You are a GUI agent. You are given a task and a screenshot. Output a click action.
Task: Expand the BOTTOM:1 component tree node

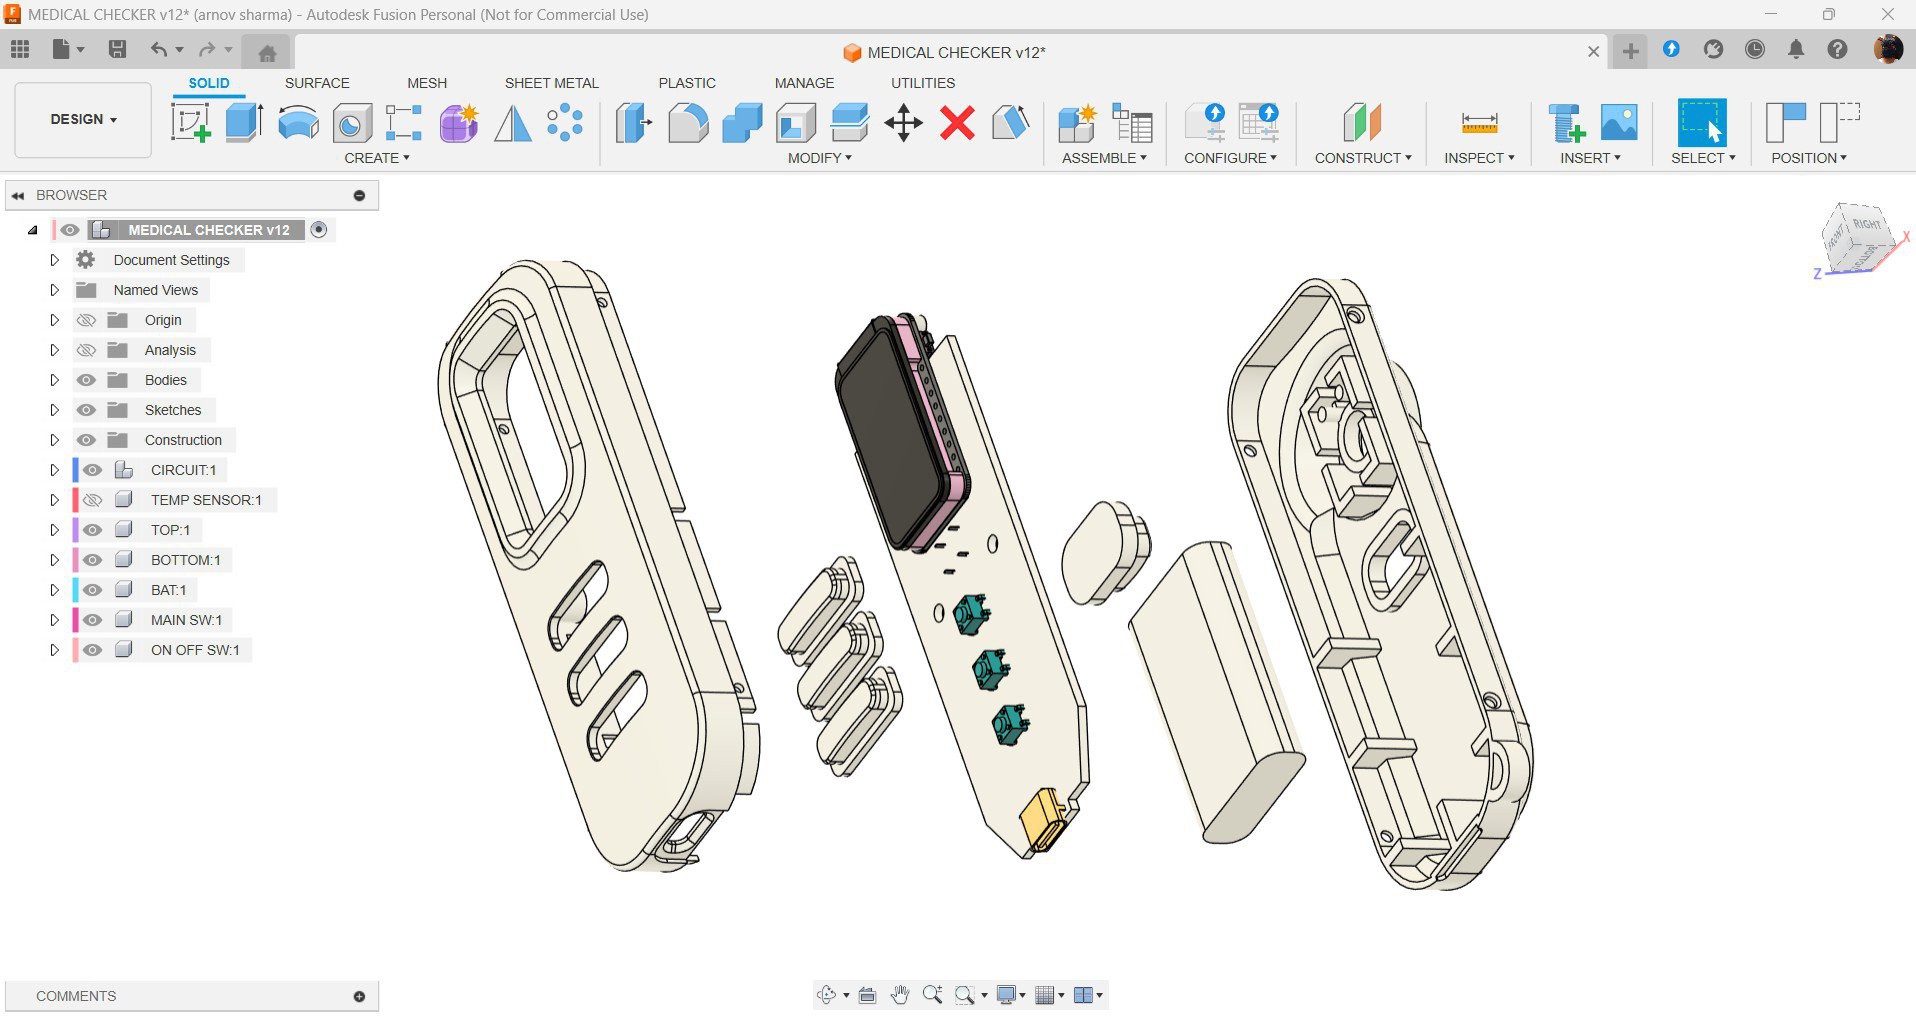pyautogui.click(x=55, y=560)
